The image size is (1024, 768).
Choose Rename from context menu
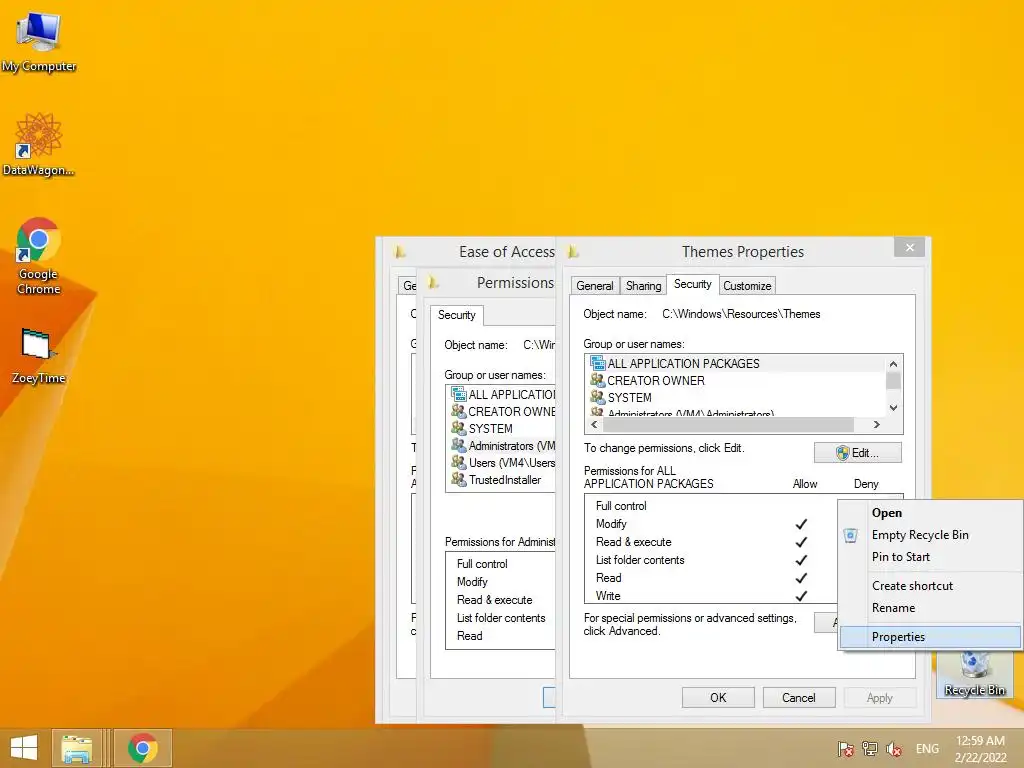pos(930,607)
